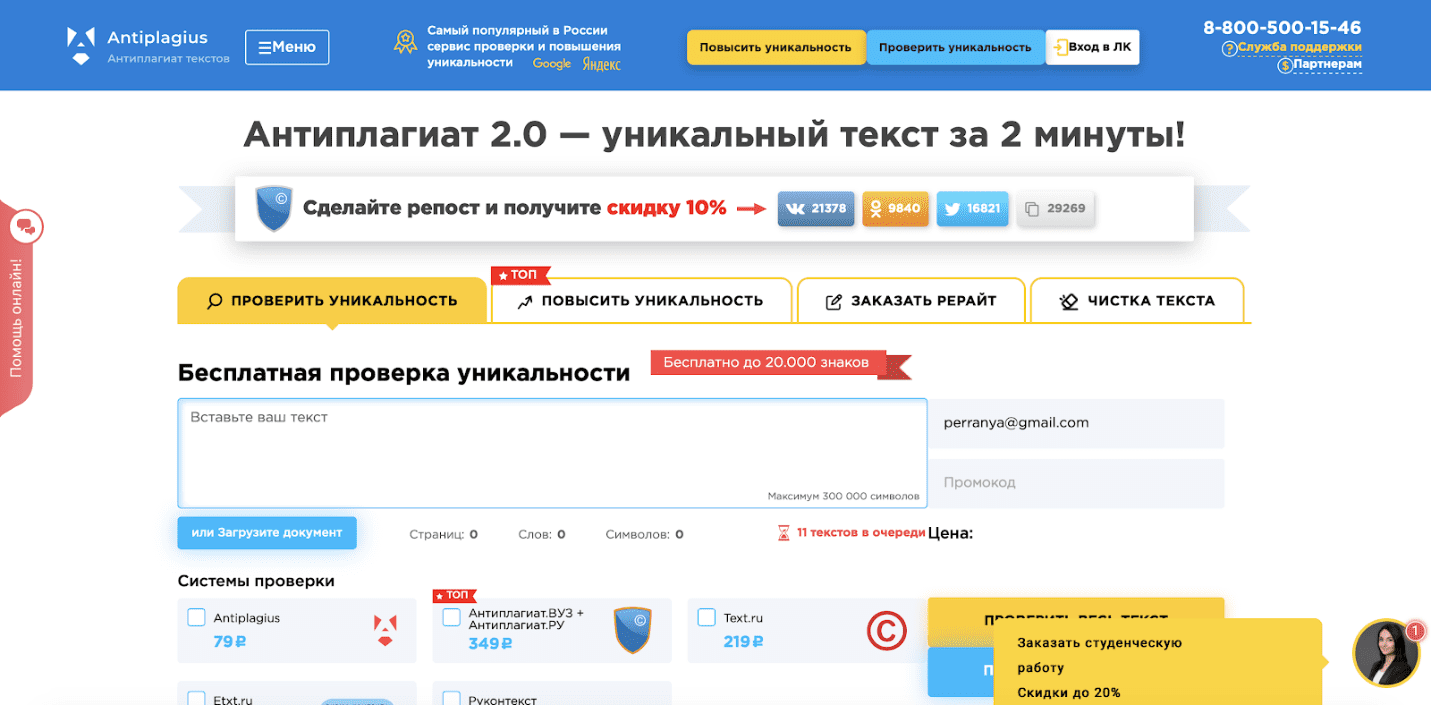Viewport: 1431px width, 705px height.
Task: Share via the VK repost button
Action: pos(816,209)
